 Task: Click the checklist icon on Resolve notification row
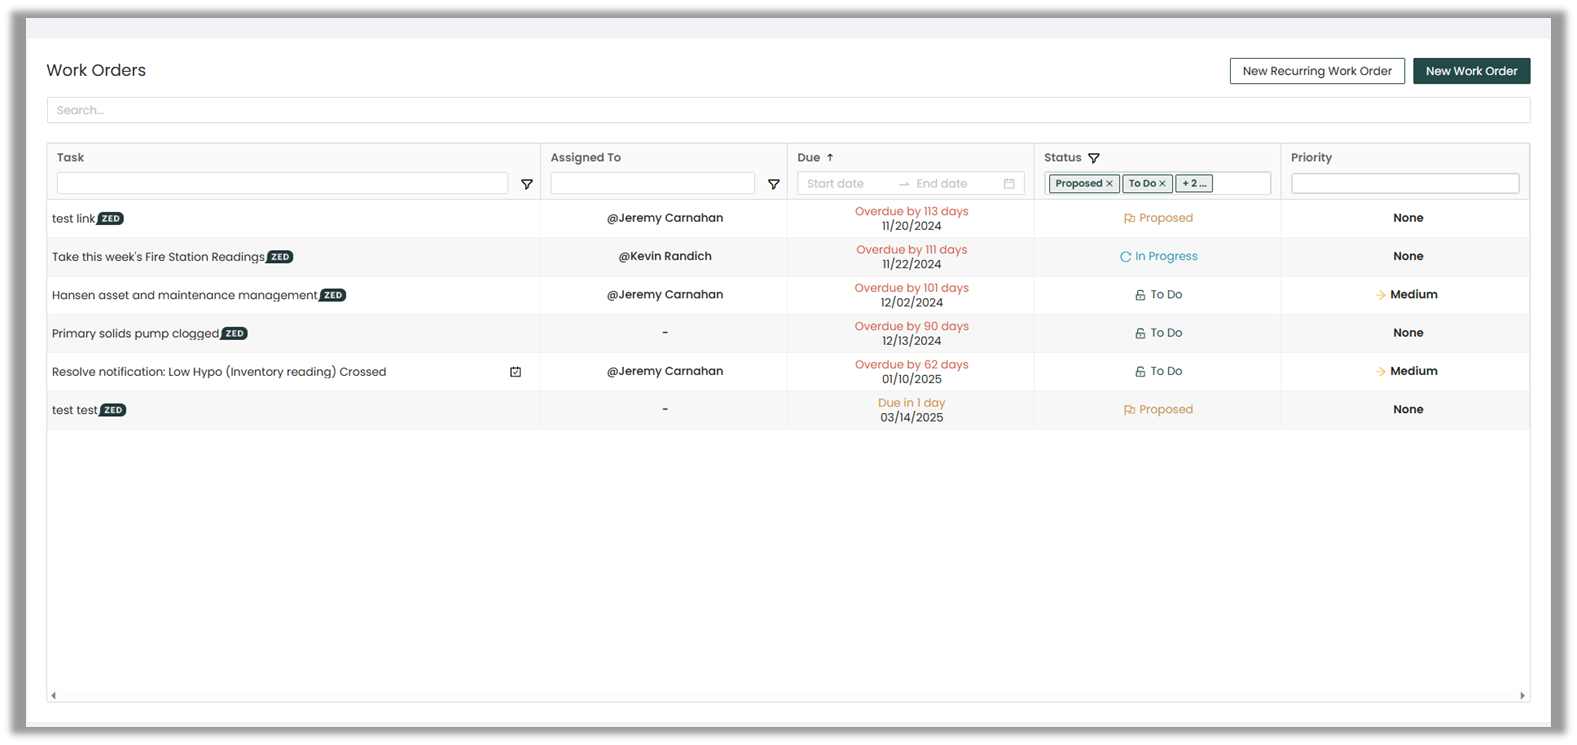[x=516, y=372]
